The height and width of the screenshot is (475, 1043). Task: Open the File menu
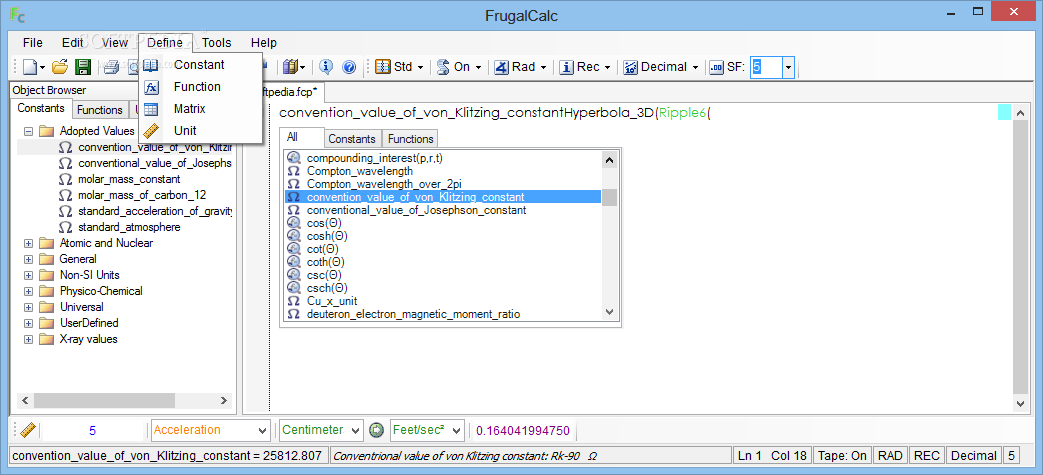click(x=33, y=43)
